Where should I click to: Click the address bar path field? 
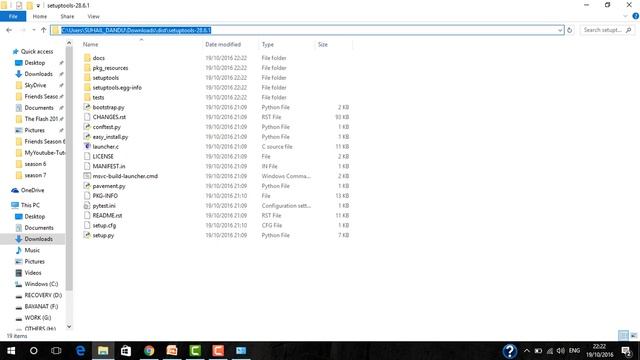point(307,30)
